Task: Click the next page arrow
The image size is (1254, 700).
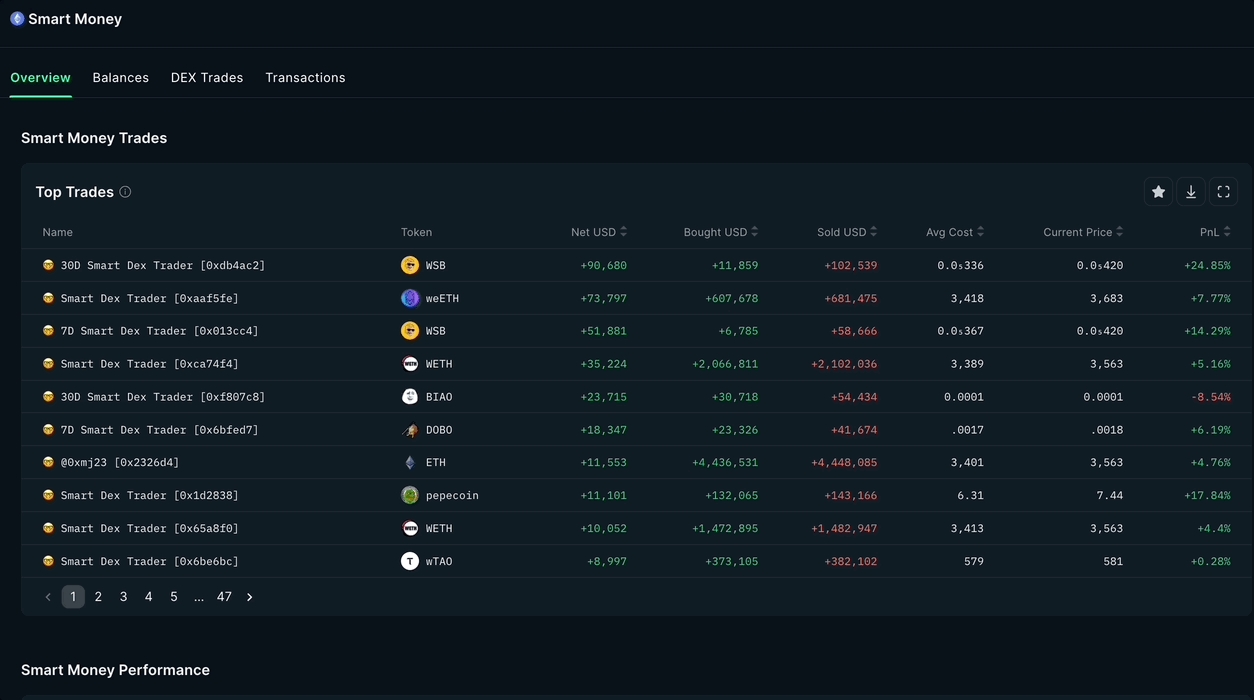Action: click(250, 597)
